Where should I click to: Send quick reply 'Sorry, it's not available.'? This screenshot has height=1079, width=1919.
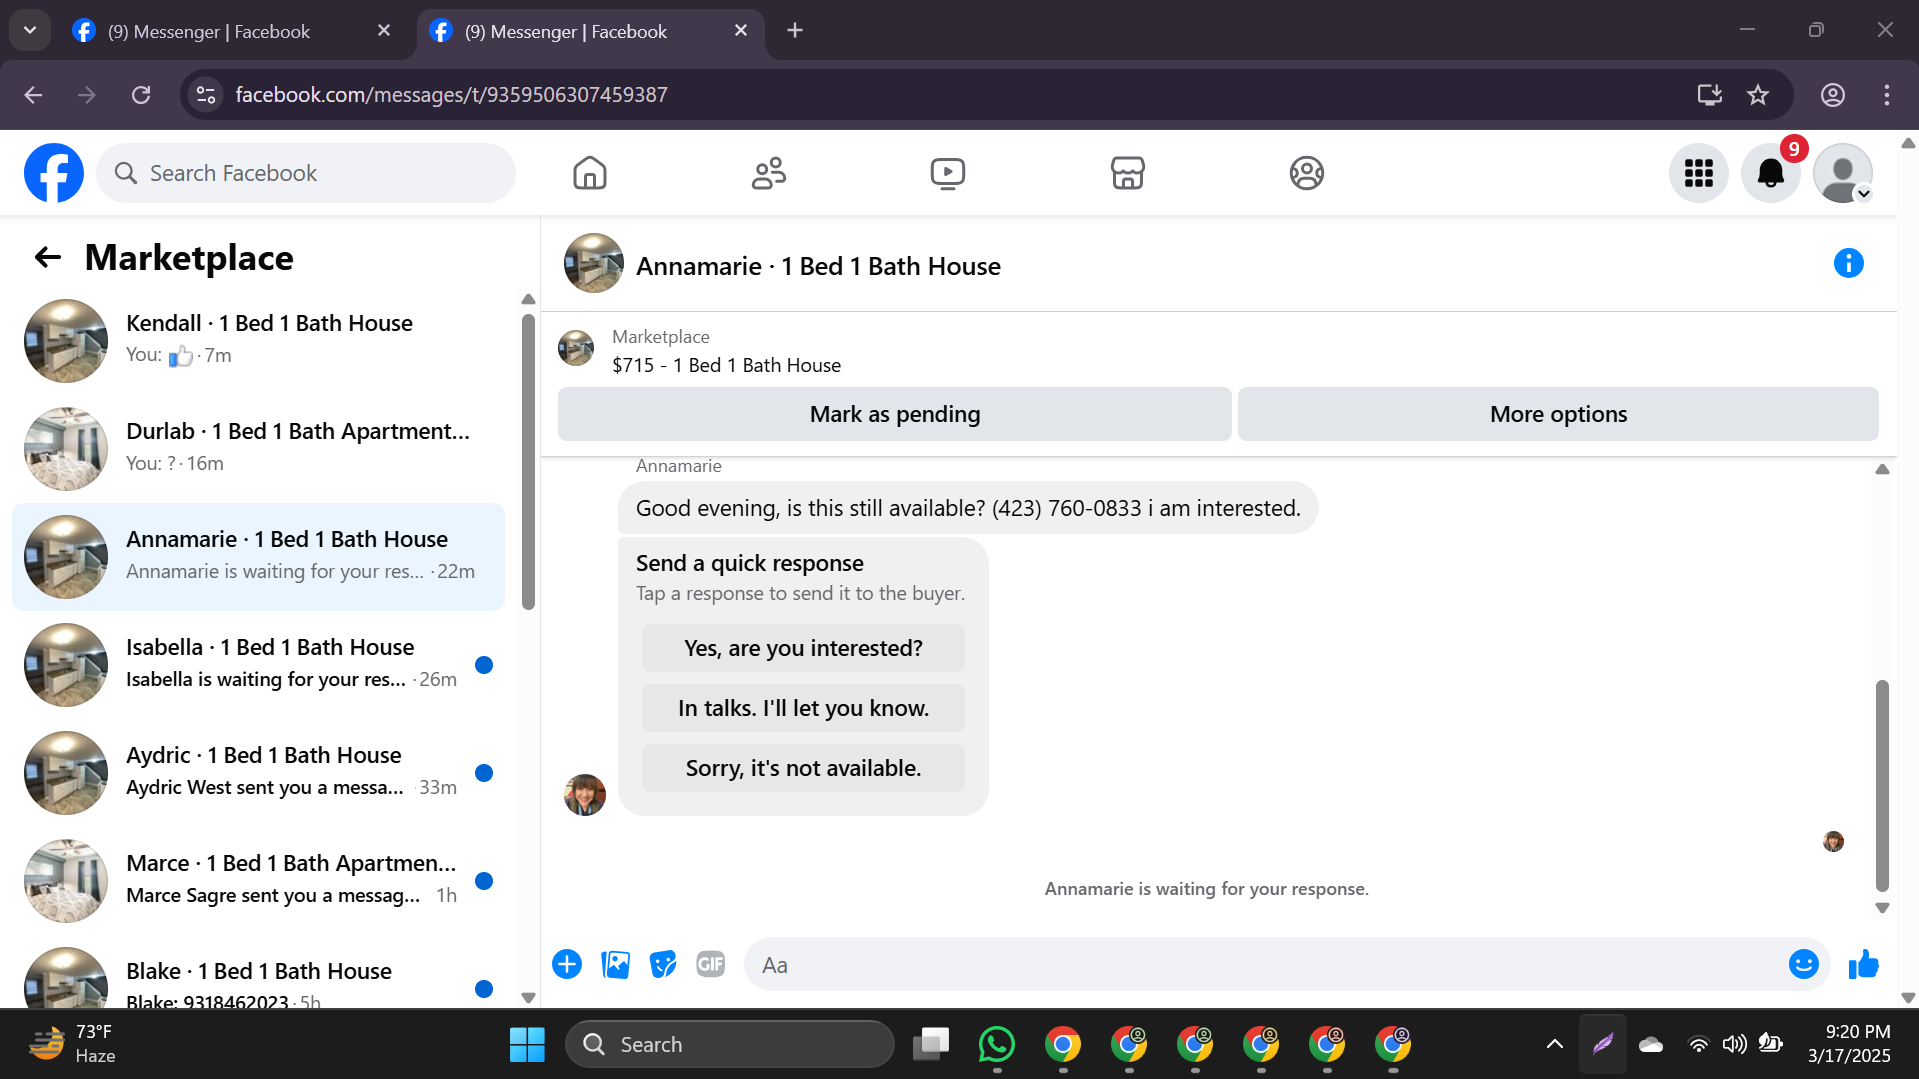[803, 768]
